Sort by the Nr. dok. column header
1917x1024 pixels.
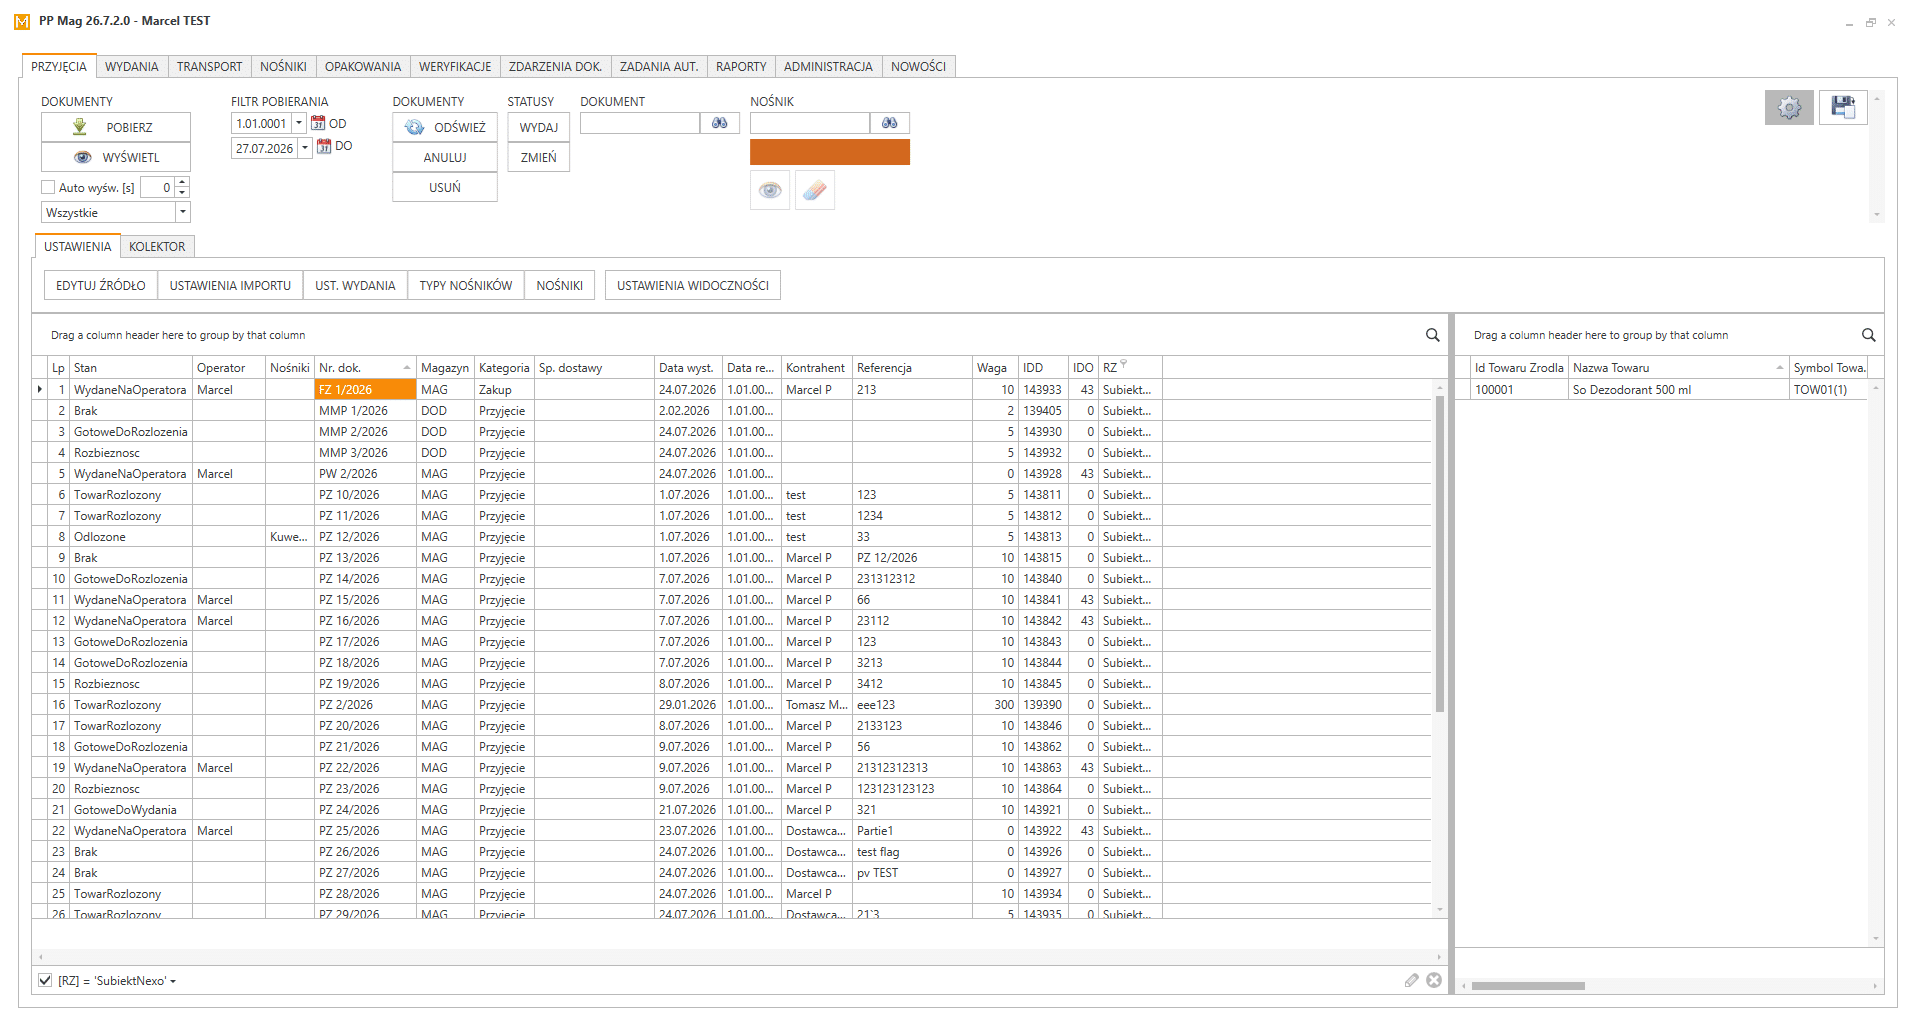[365, 368]
